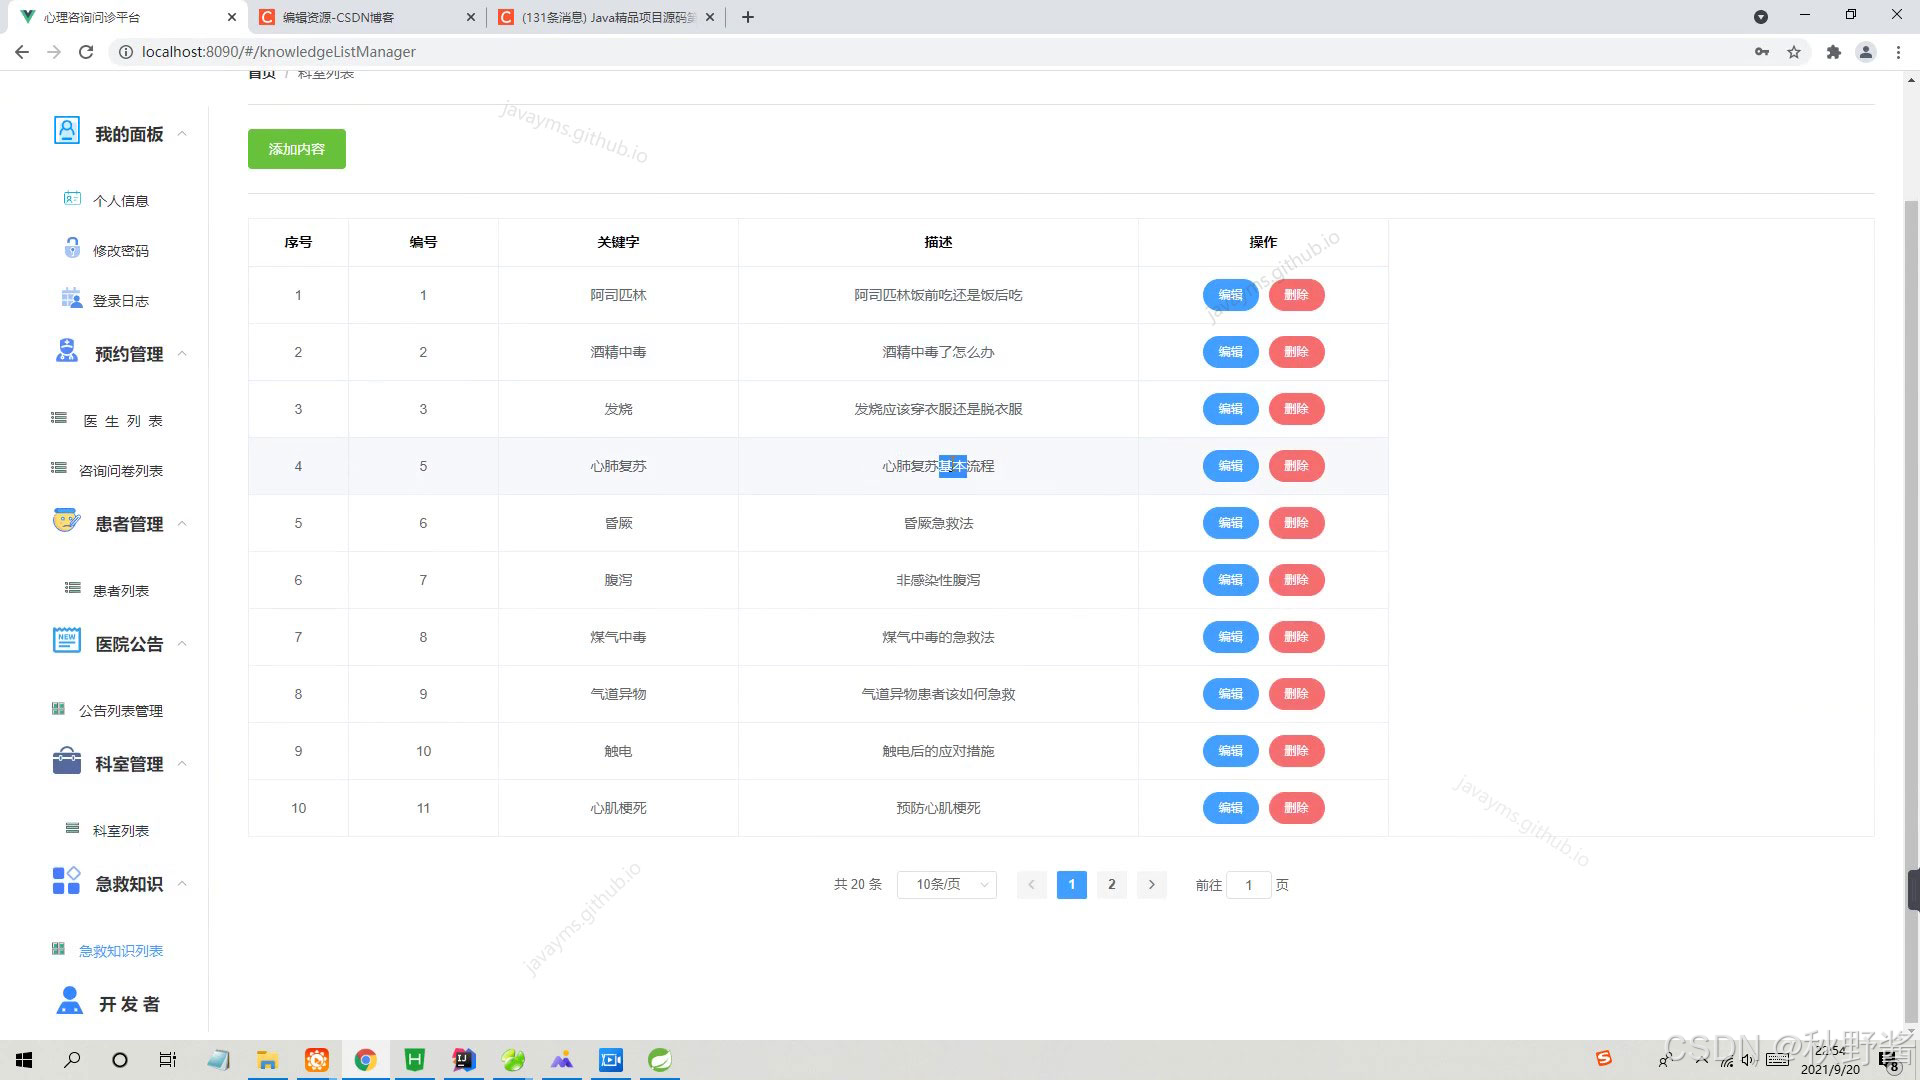Click the green 添加内容 button
The width and height of the screenshot is (1920, 1080).
[x=297, y=149]
